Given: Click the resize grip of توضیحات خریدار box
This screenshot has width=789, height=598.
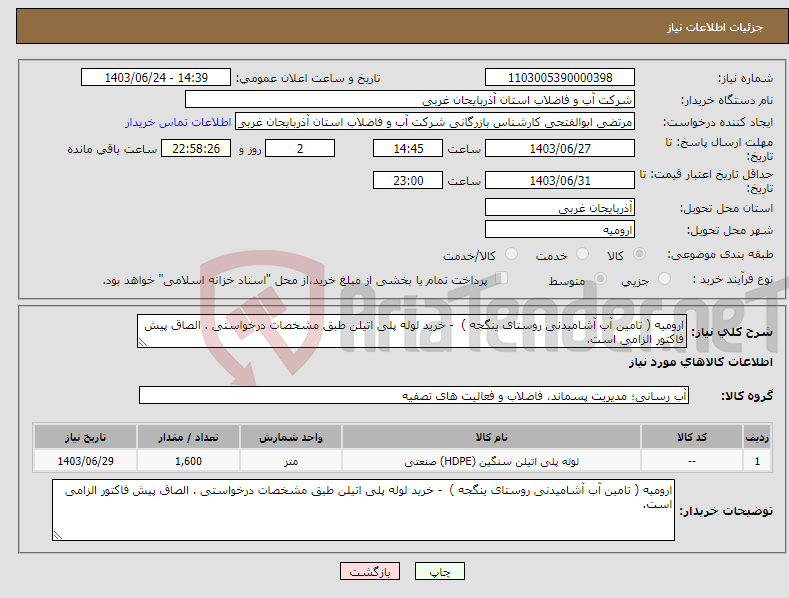Looking at the screenshot, I should pyautogui.click(x=57, y=536).
